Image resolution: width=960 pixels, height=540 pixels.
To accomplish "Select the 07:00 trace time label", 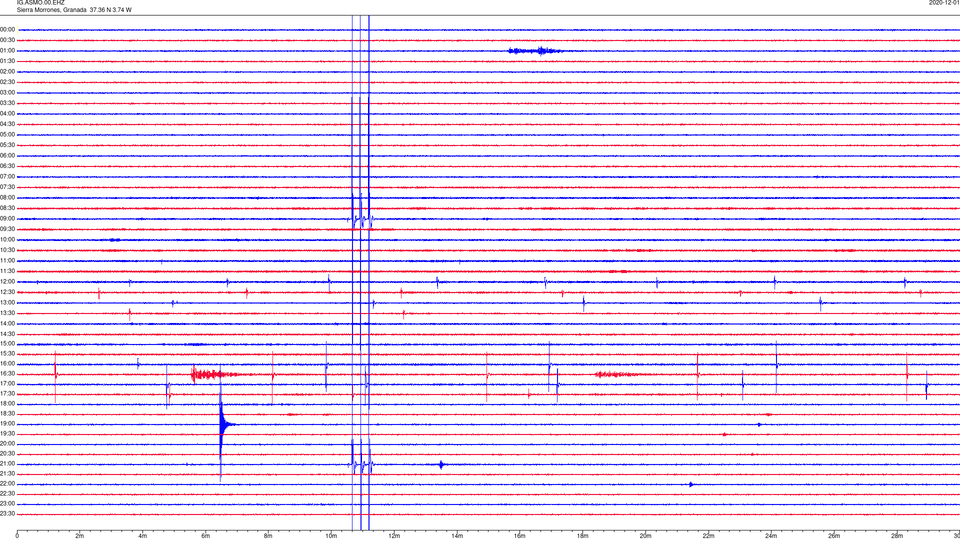I will point(7,176).
